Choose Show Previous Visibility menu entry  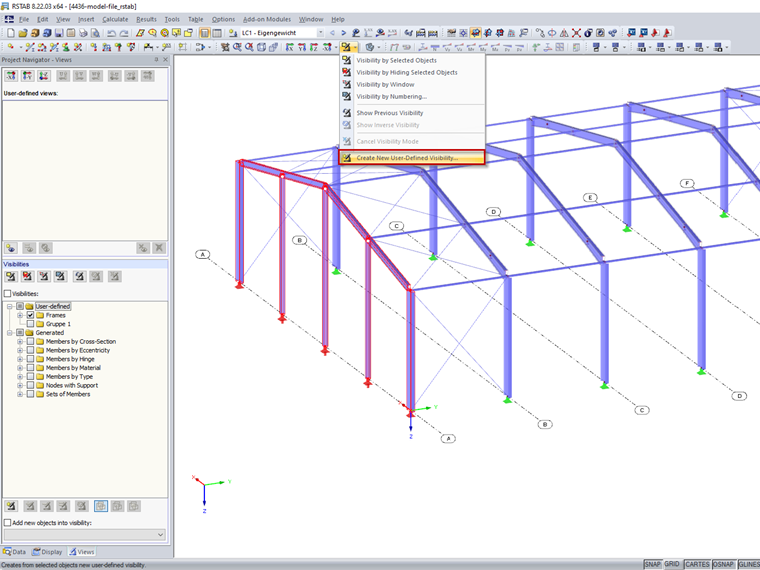point(412,113)
